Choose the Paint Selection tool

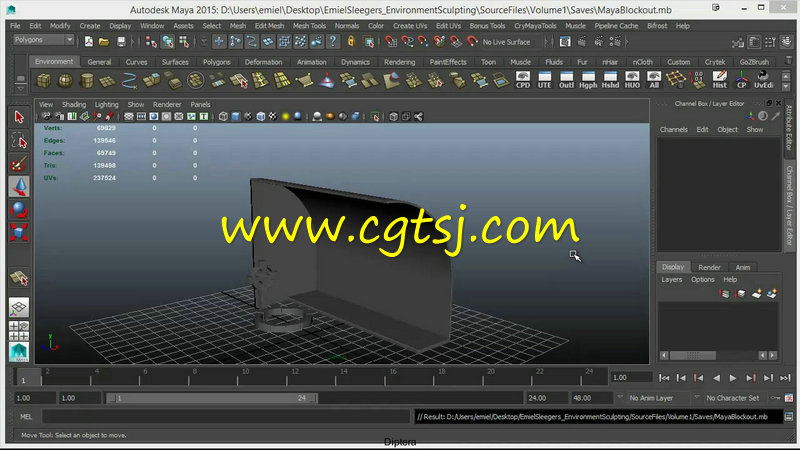19,164
